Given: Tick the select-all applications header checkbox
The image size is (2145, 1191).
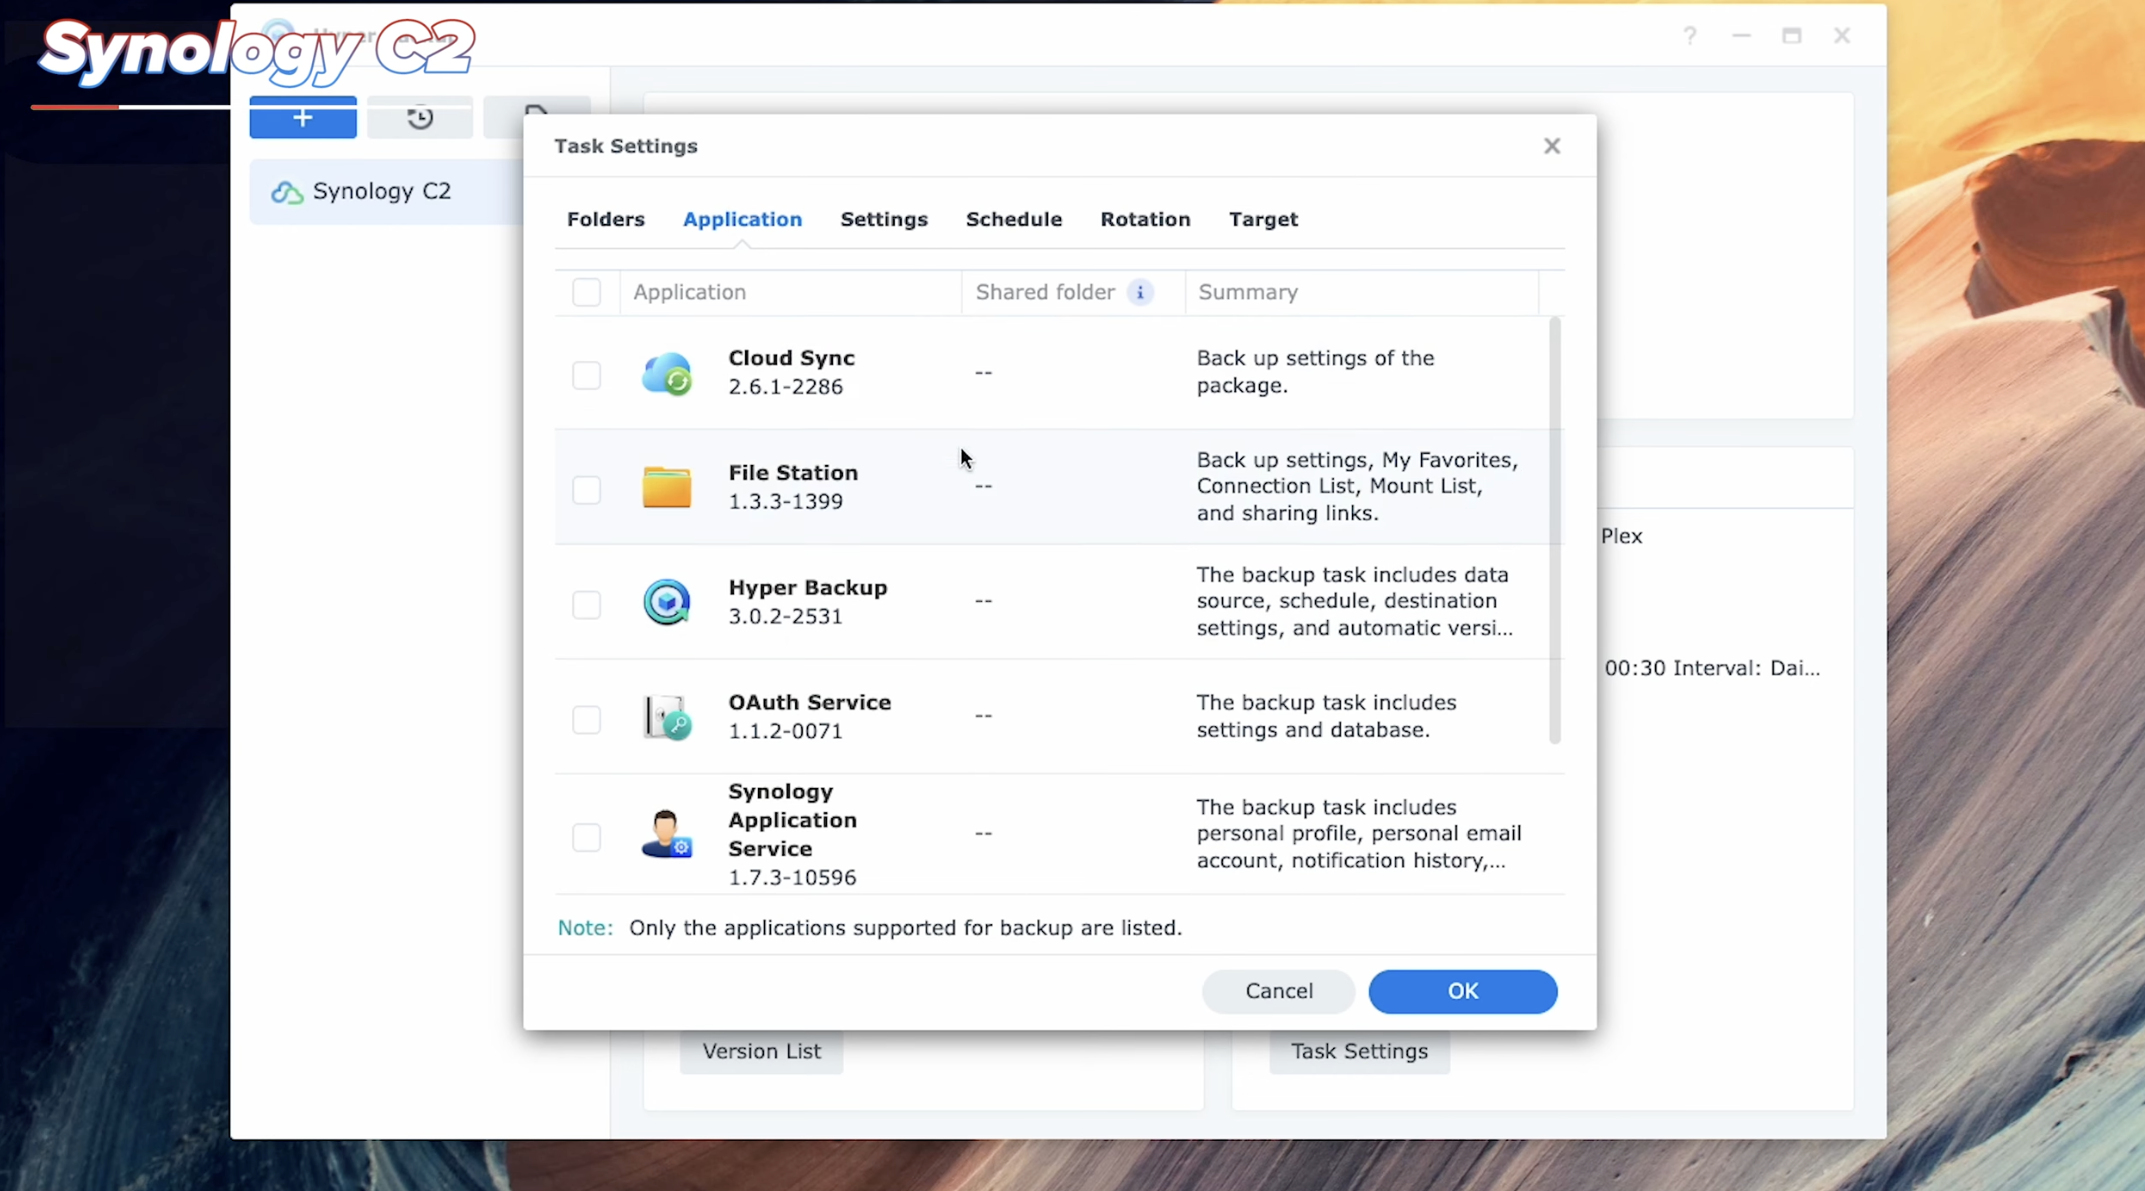Looking at the screenshot, I should point(586,292).
